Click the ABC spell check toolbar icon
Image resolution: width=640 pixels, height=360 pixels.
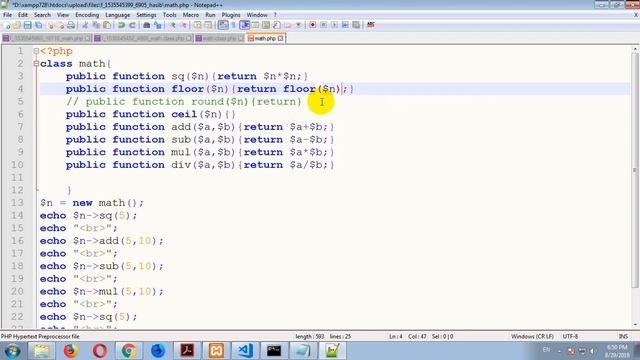click(371, 25)
